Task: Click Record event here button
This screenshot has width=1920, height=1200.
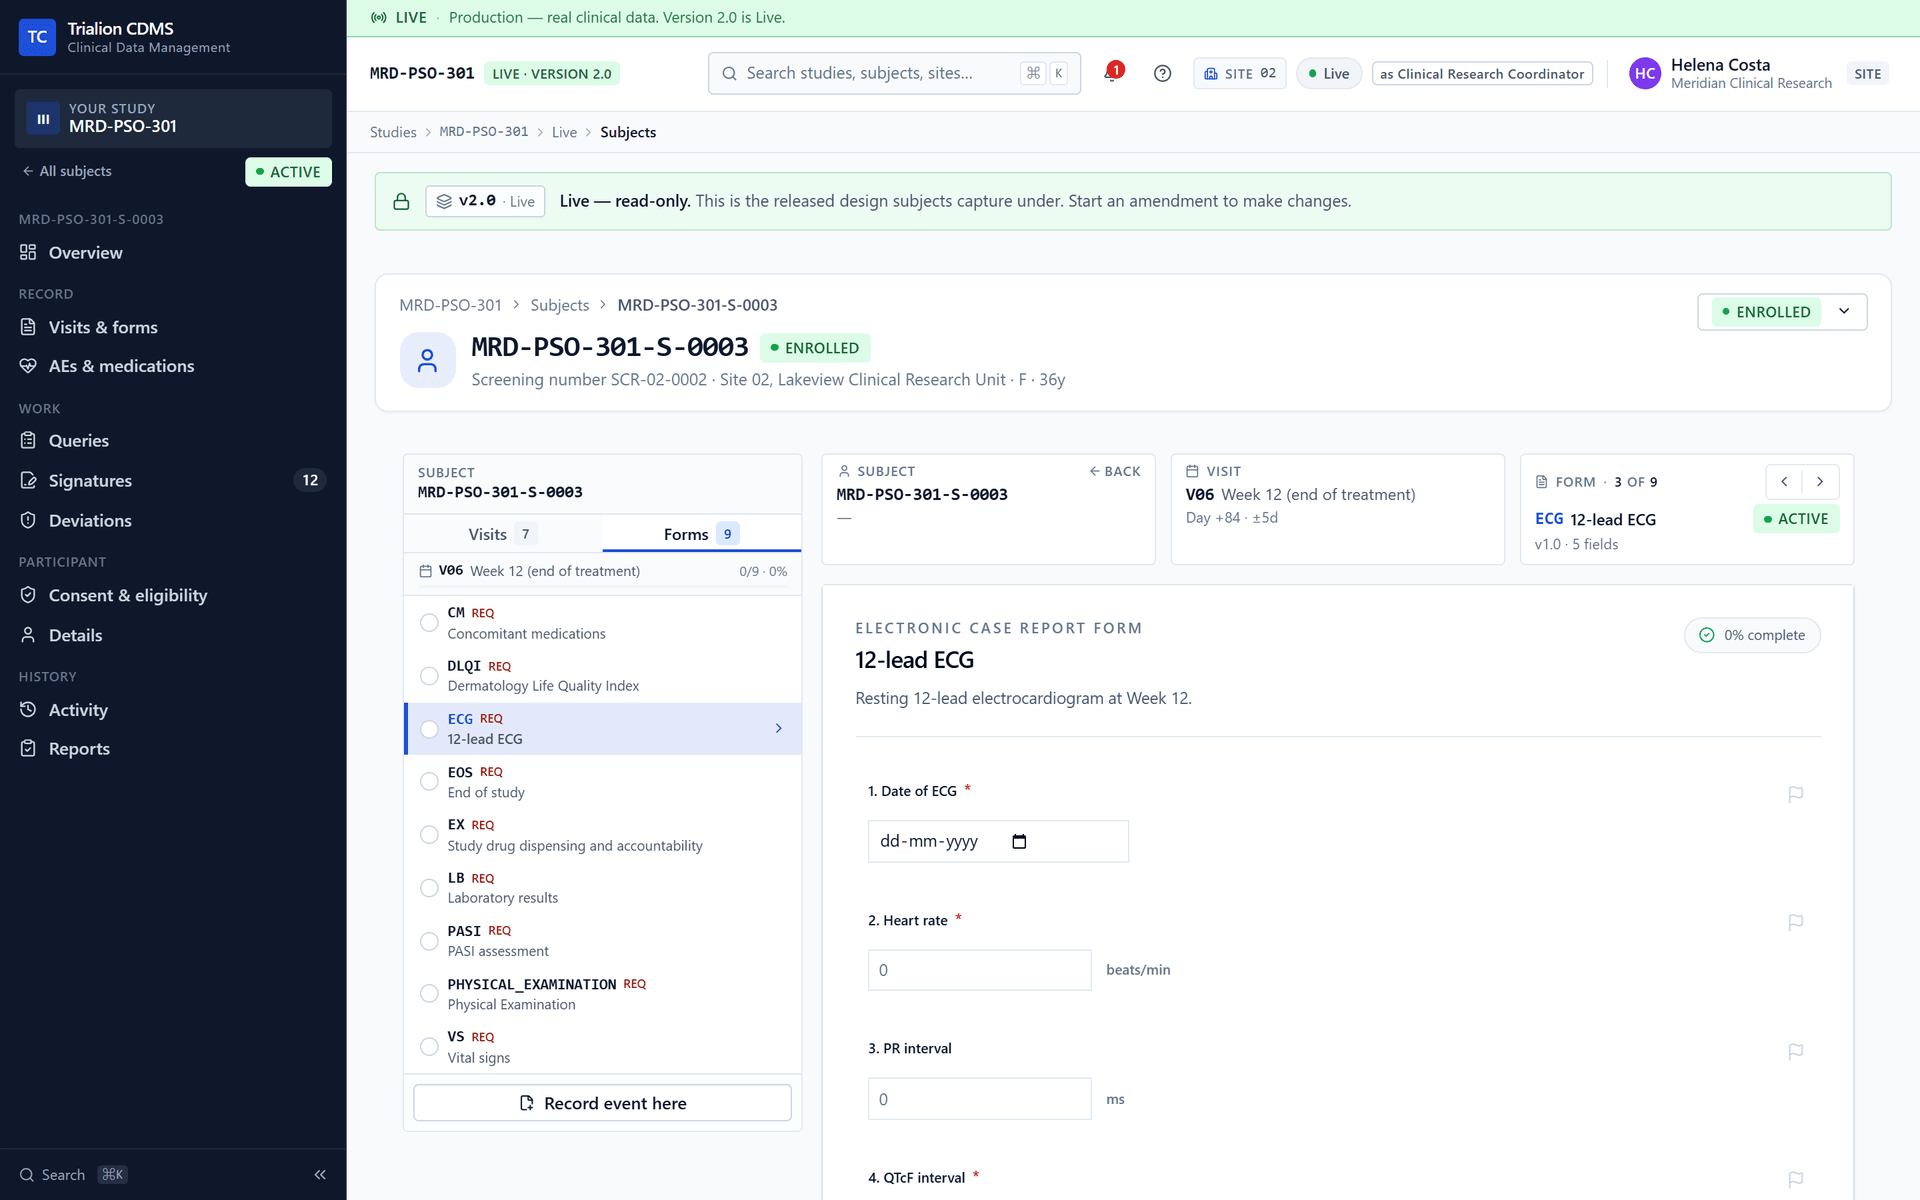Action: (602, 1103)
